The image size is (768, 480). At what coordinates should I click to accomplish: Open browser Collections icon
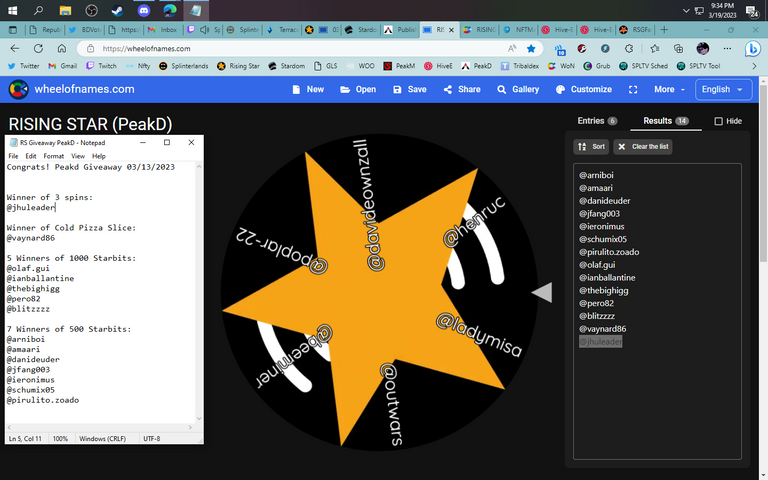678,48
